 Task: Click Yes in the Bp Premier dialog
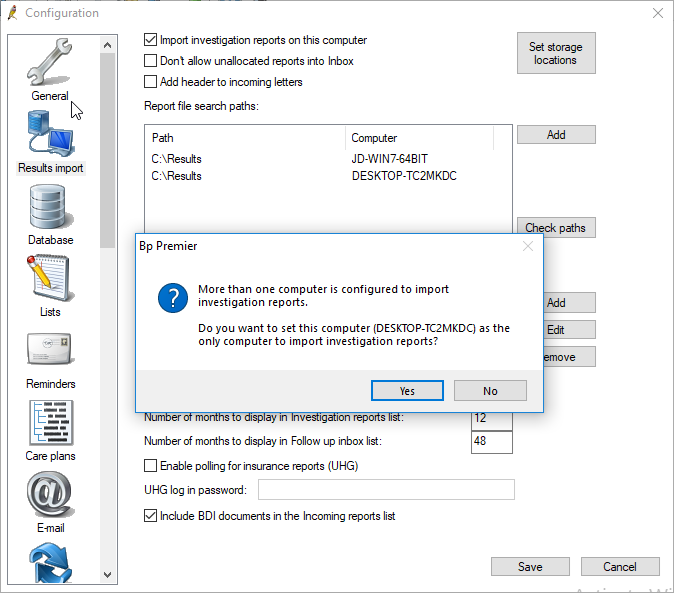click(x=407, y=391)
